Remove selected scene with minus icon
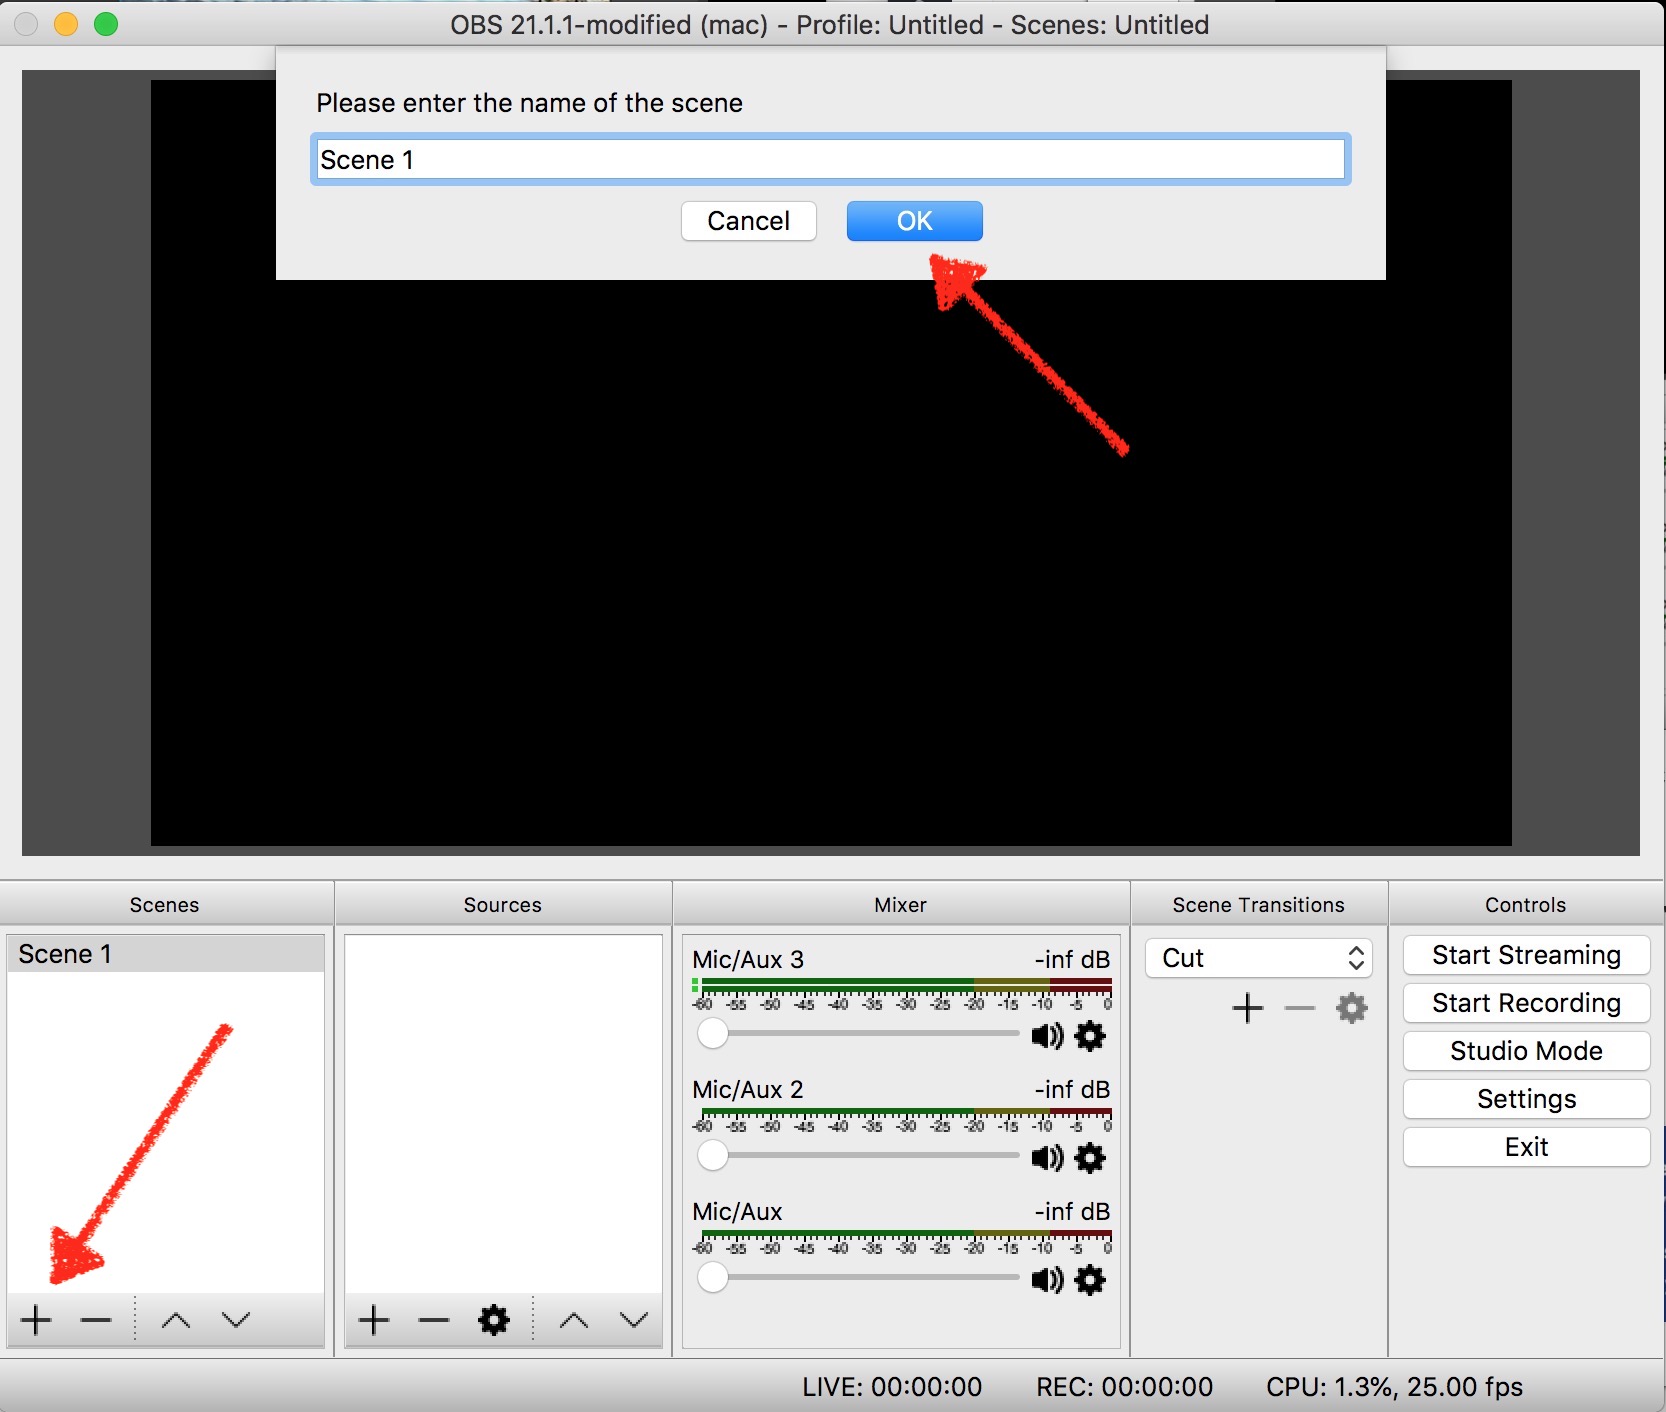The image size is (1666, 1412). 96,1320
